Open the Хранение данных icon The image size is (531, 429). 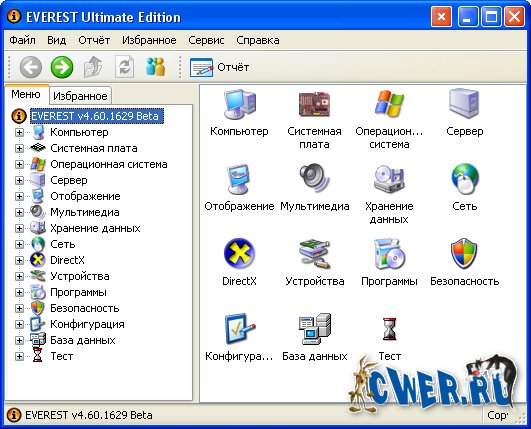pos(389,178)
